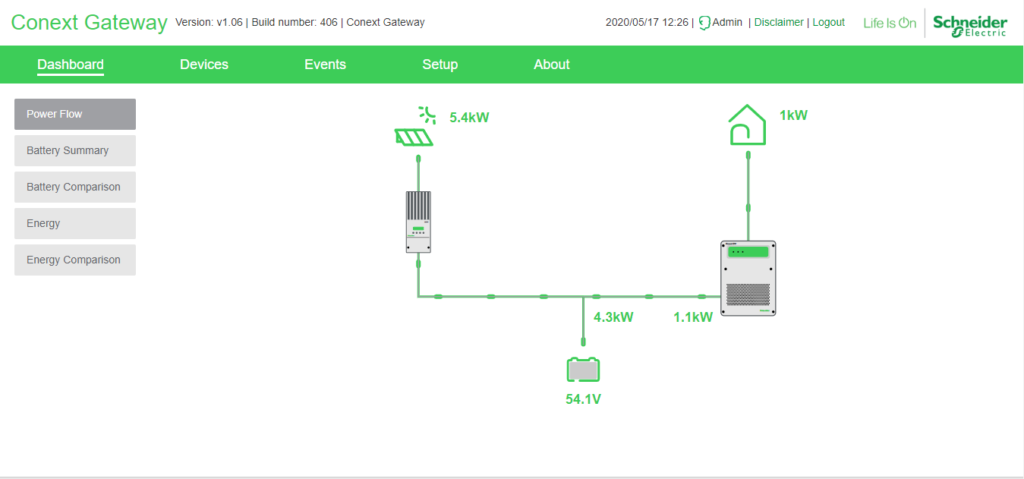The width and height of the screenshot is (1024, 479).
Task: Open the Devices tab
Action: point(204,65)
